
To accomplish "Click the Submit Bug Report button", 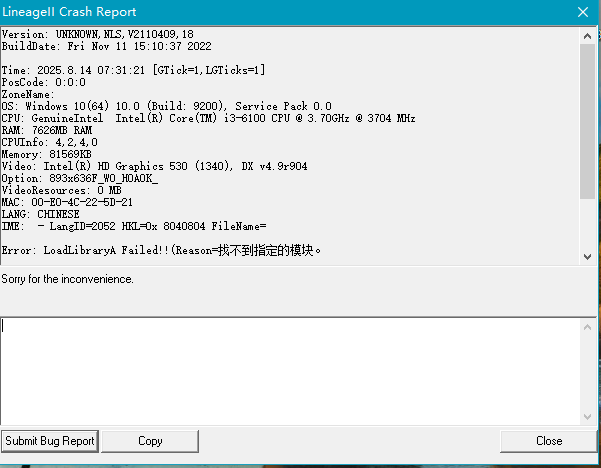I will pos(50,441).
